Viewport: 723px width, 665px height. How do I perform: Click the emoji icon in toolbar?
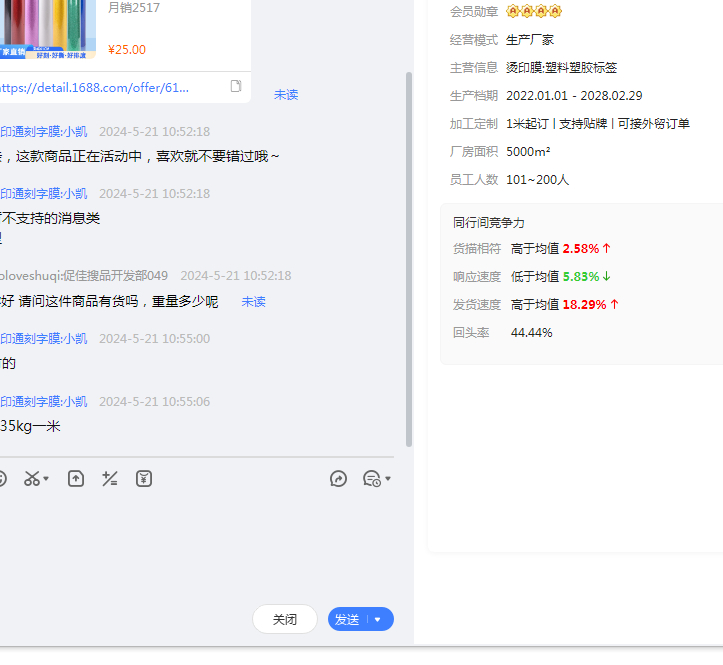[2, 479]
